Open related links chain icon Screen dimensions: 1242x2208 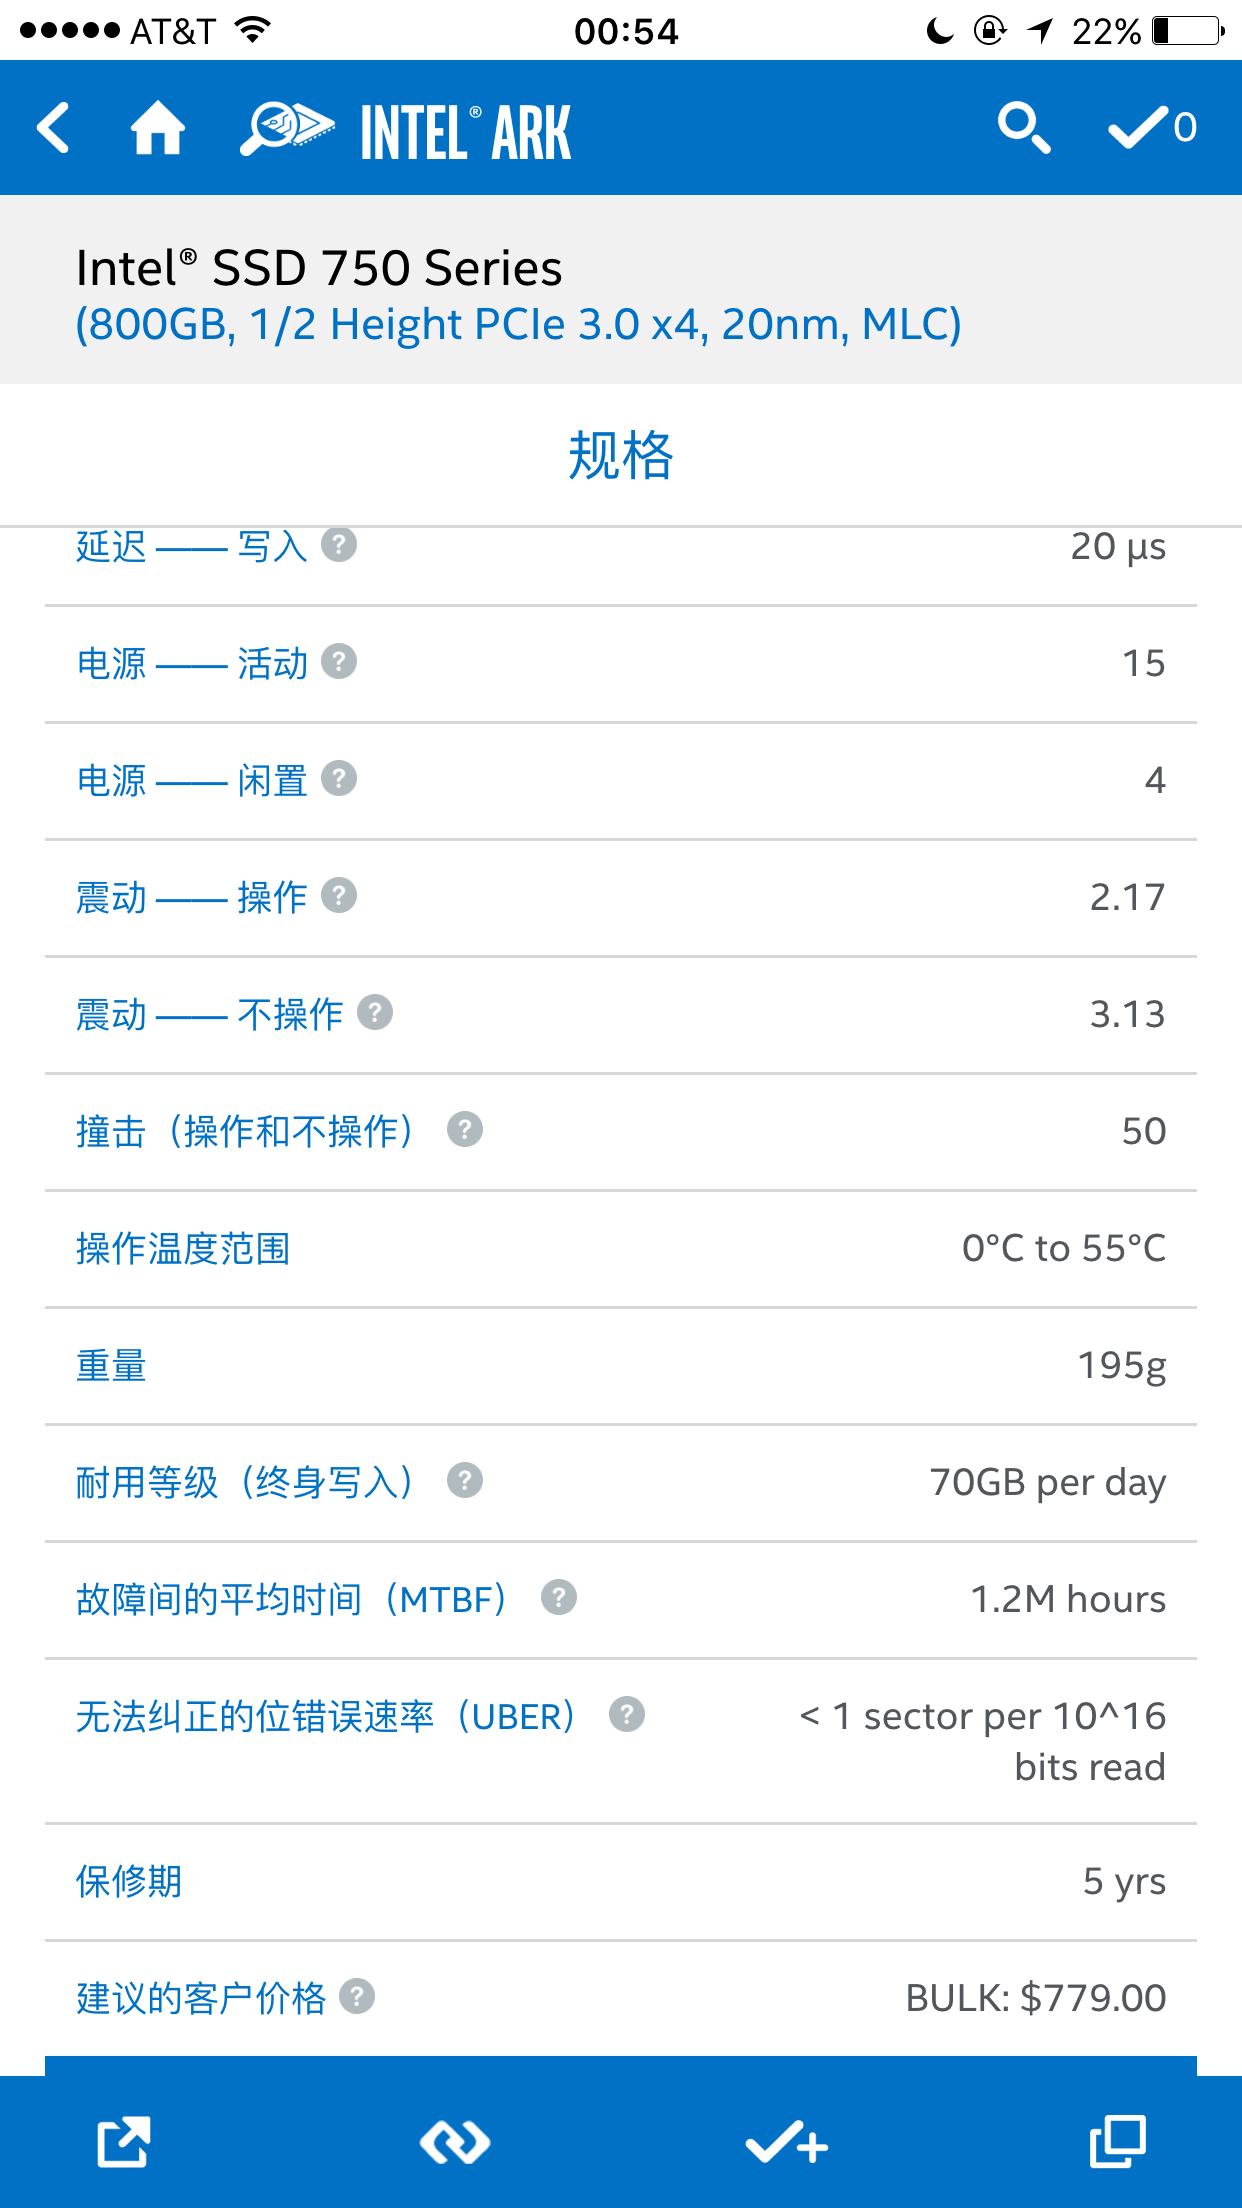[x=455, y=2142]
